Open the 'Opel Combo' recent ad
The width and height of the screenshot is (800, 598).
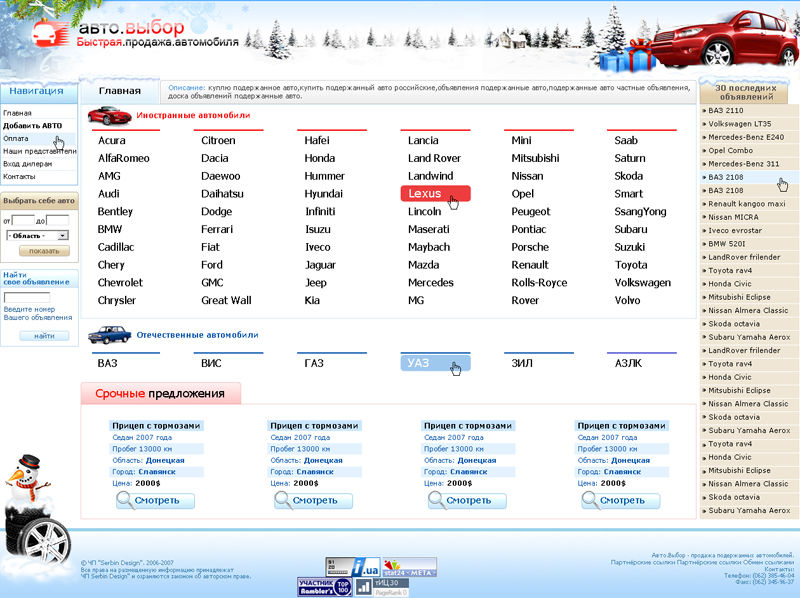click(x=730, y=151)
